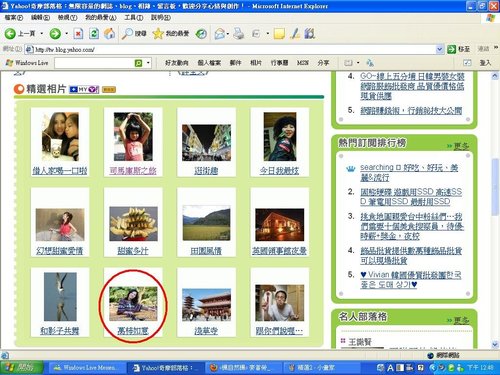The image size is (500, 375).
Task: Click the green 移至 Go button
Action: coord(459,49)
